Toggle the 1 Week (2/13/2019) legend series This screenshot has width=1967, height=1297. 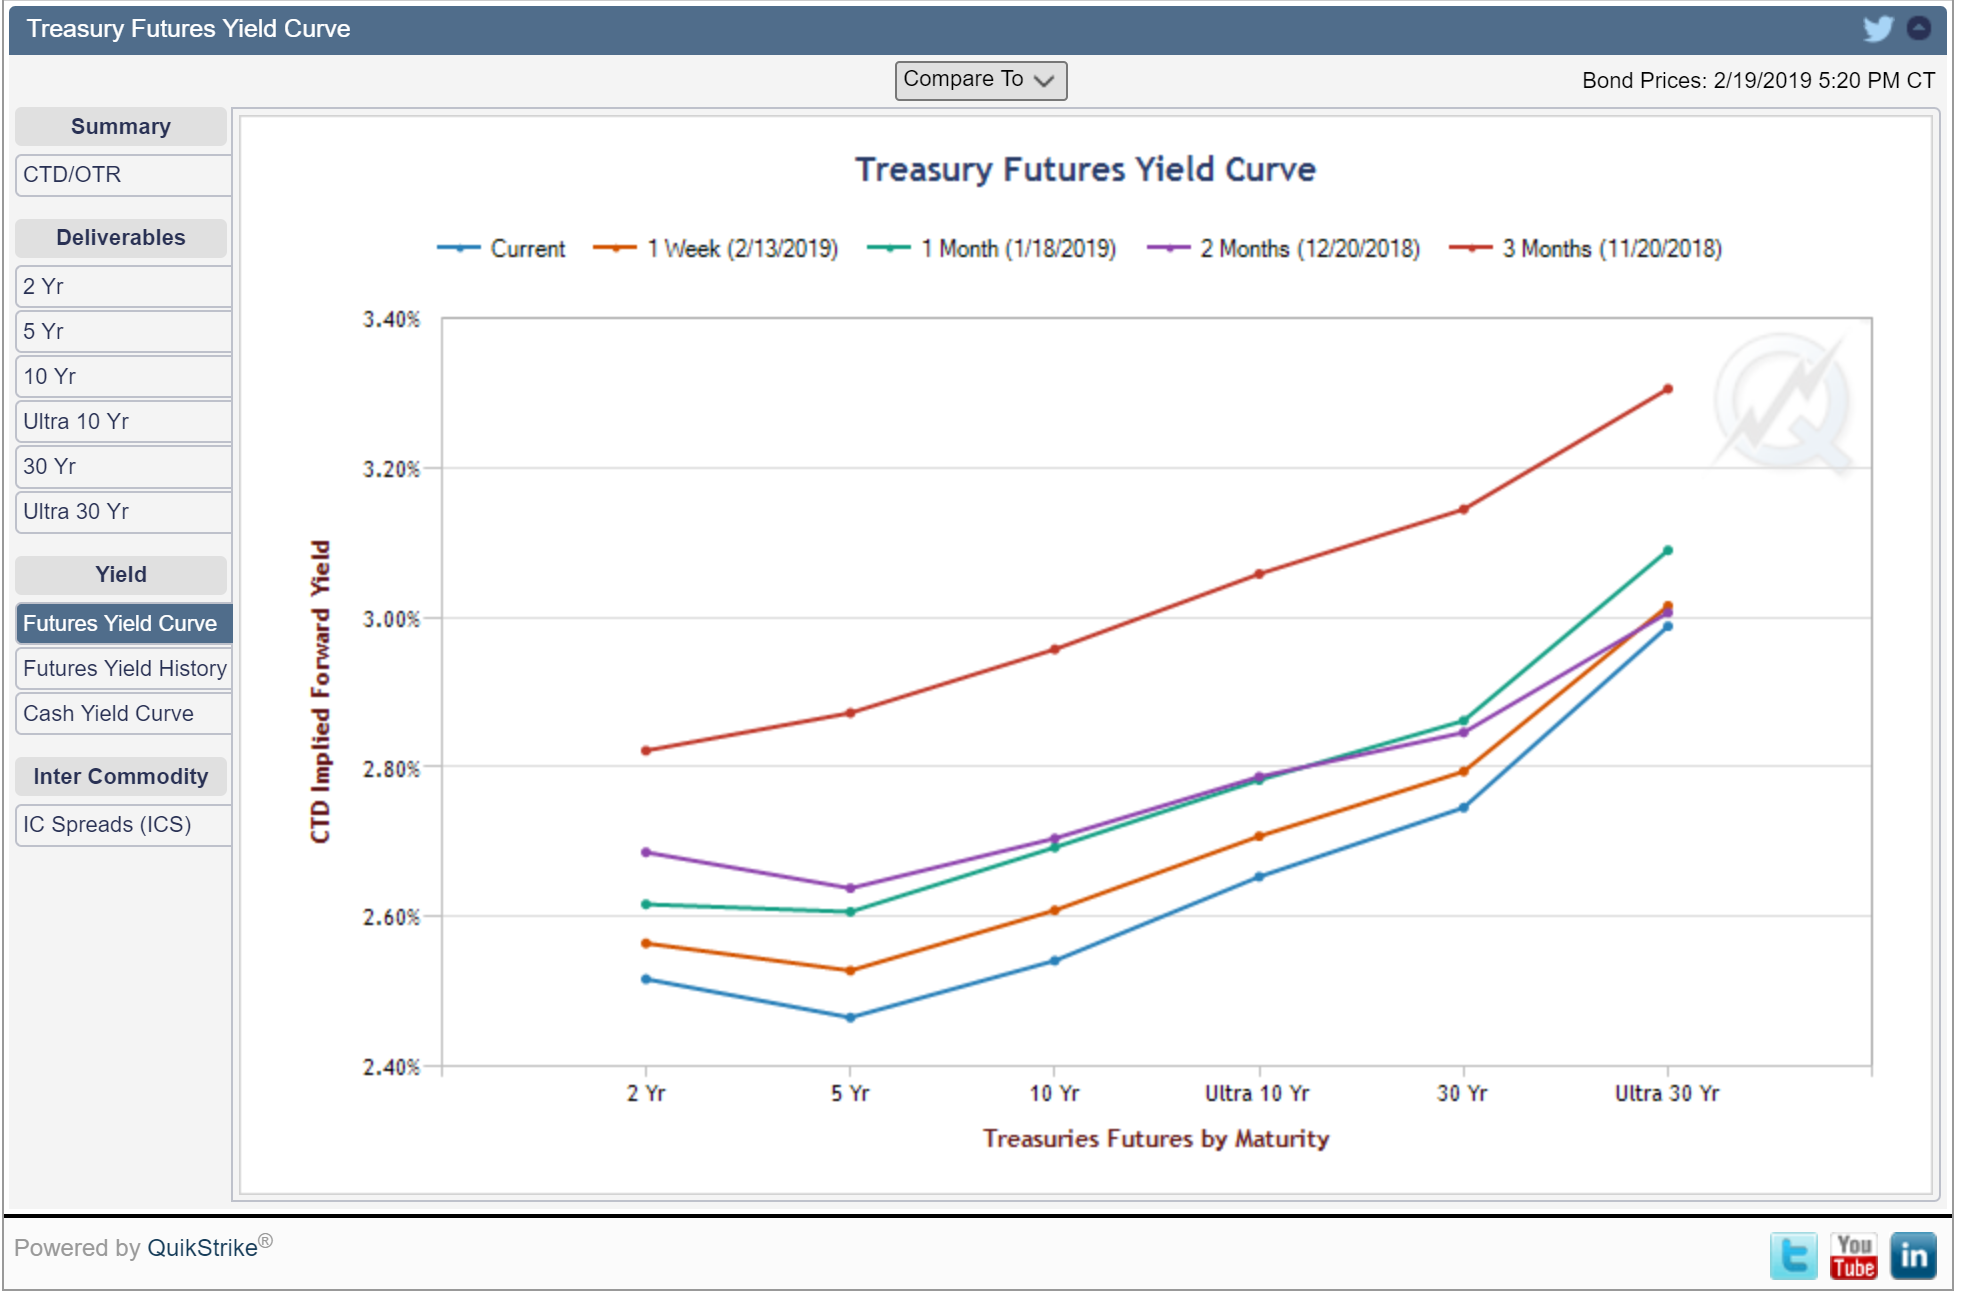pyautogui.click(x=715, y=249)
